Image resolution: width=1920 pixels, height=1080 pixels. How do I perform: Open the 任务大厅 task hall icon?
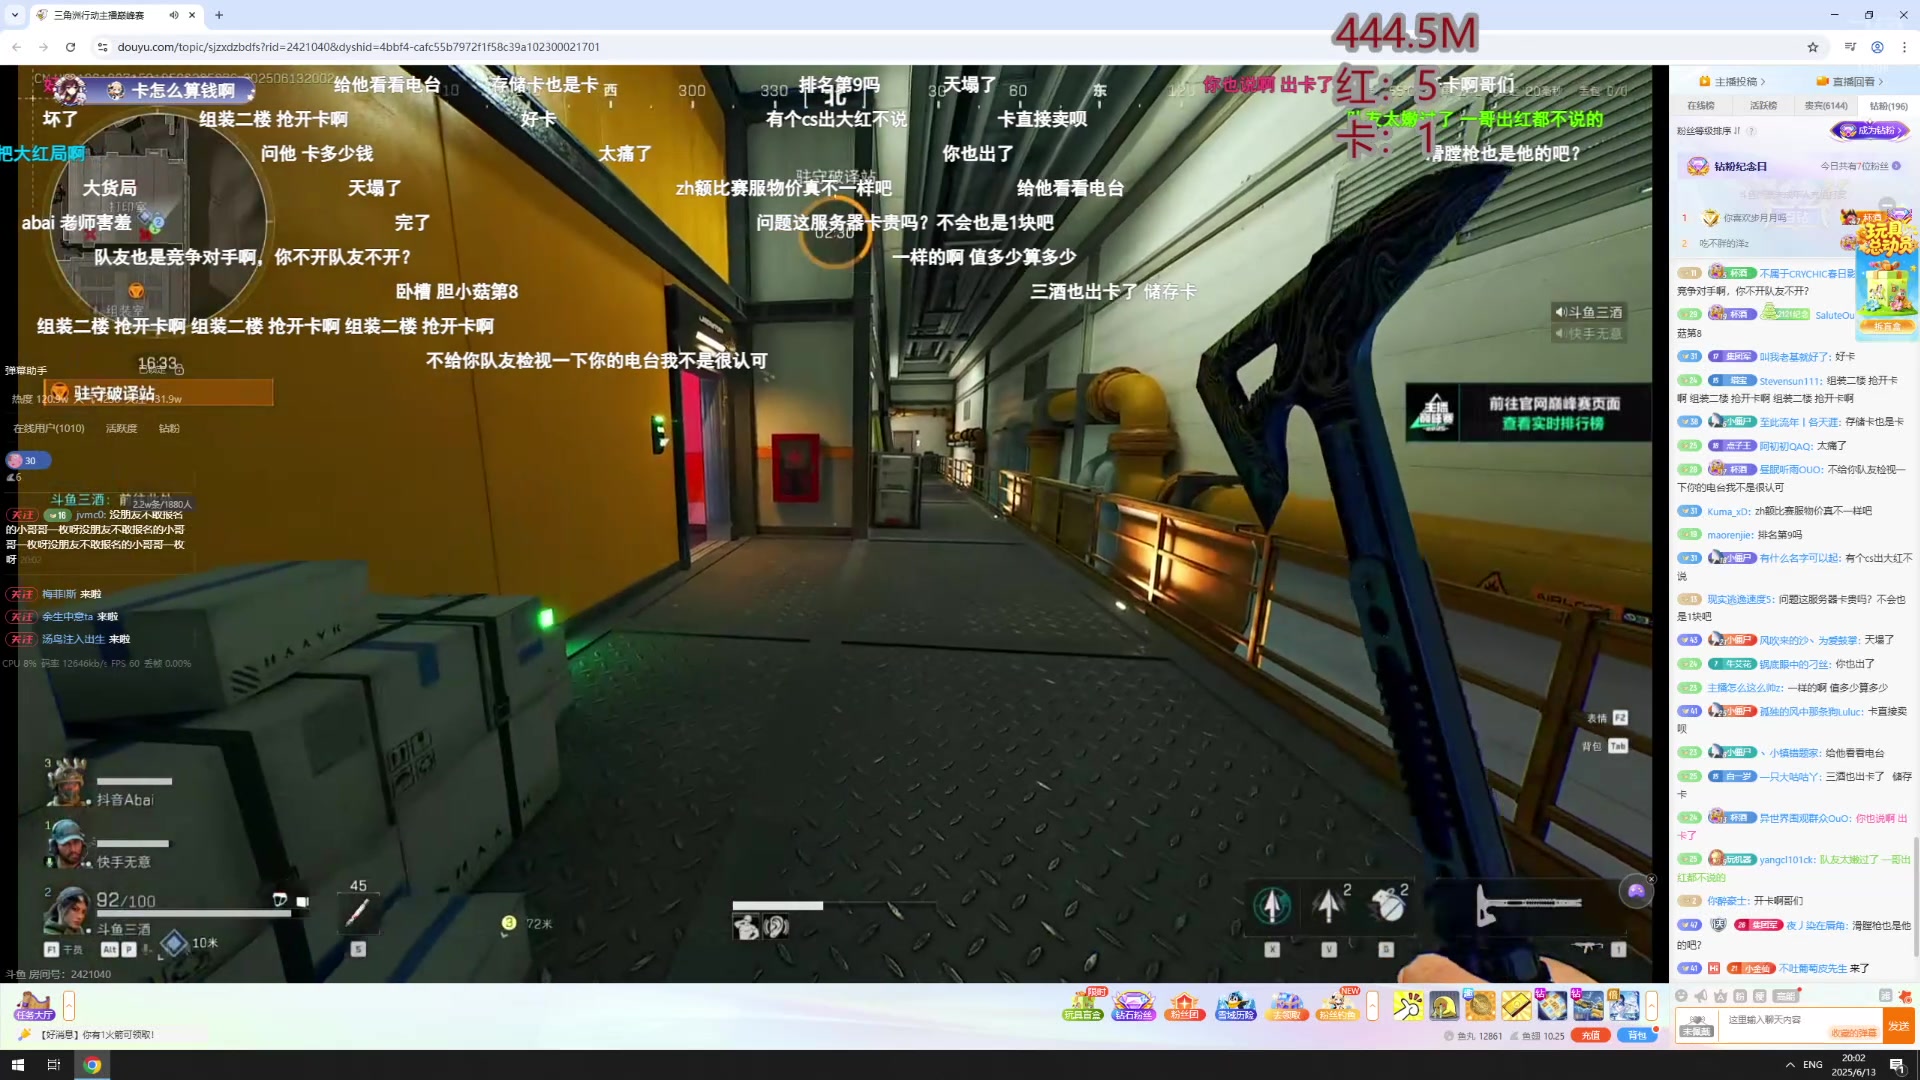click(34, 1004)
